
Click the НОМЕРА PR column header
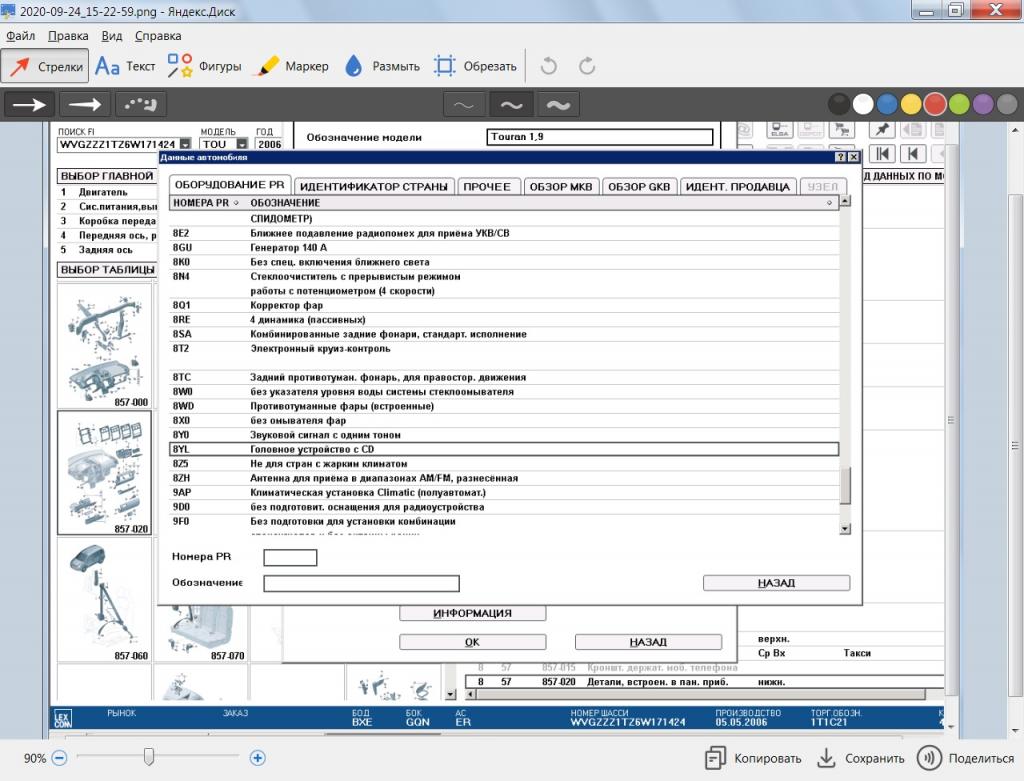[206, 203]
